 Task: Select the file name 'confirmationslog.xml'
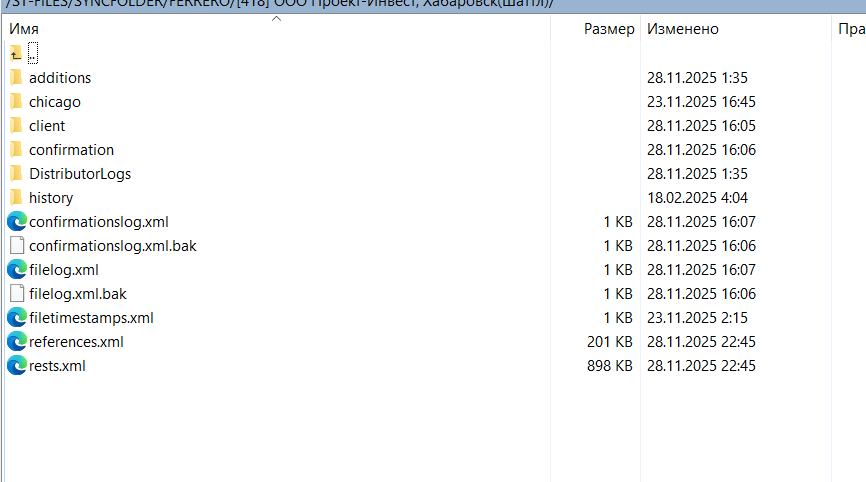[99, 222]
